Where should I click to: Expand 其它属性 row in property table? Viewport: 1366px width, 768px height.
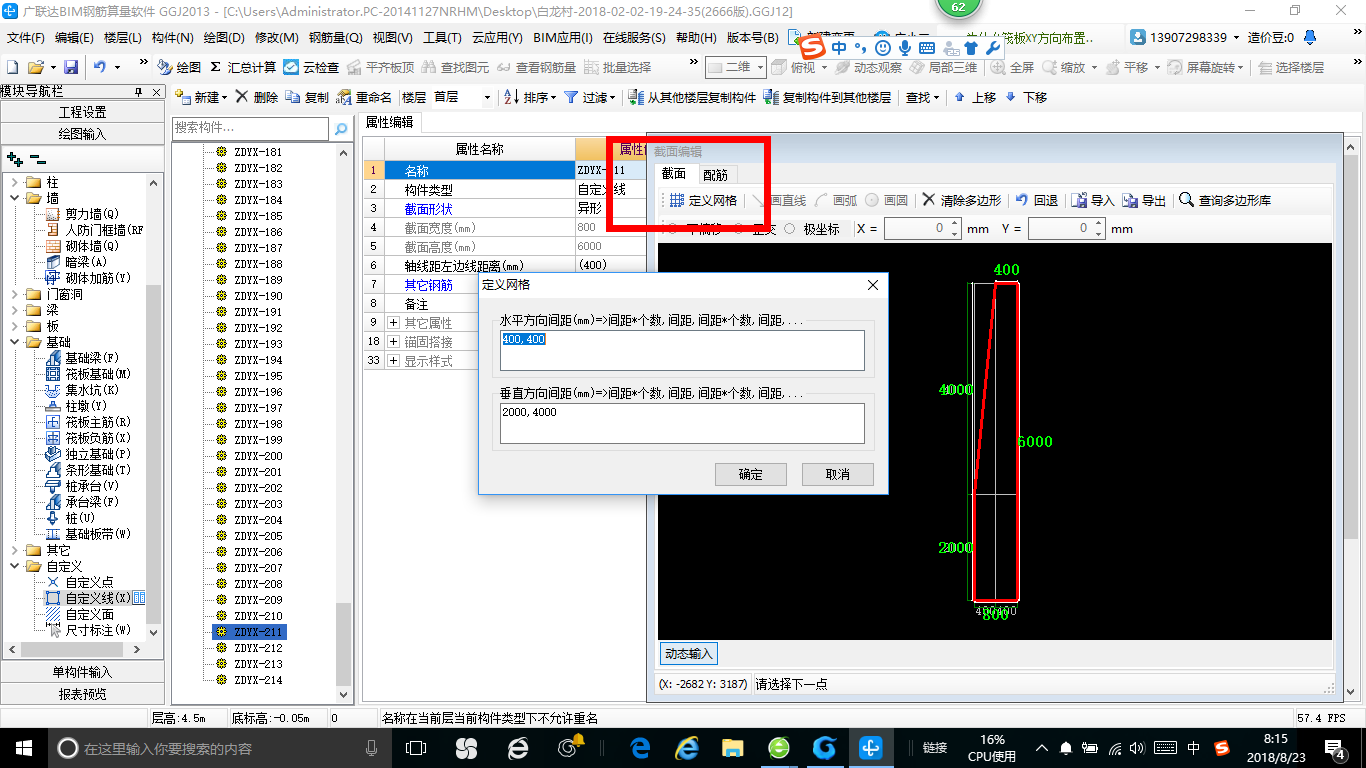pos(394,323)
